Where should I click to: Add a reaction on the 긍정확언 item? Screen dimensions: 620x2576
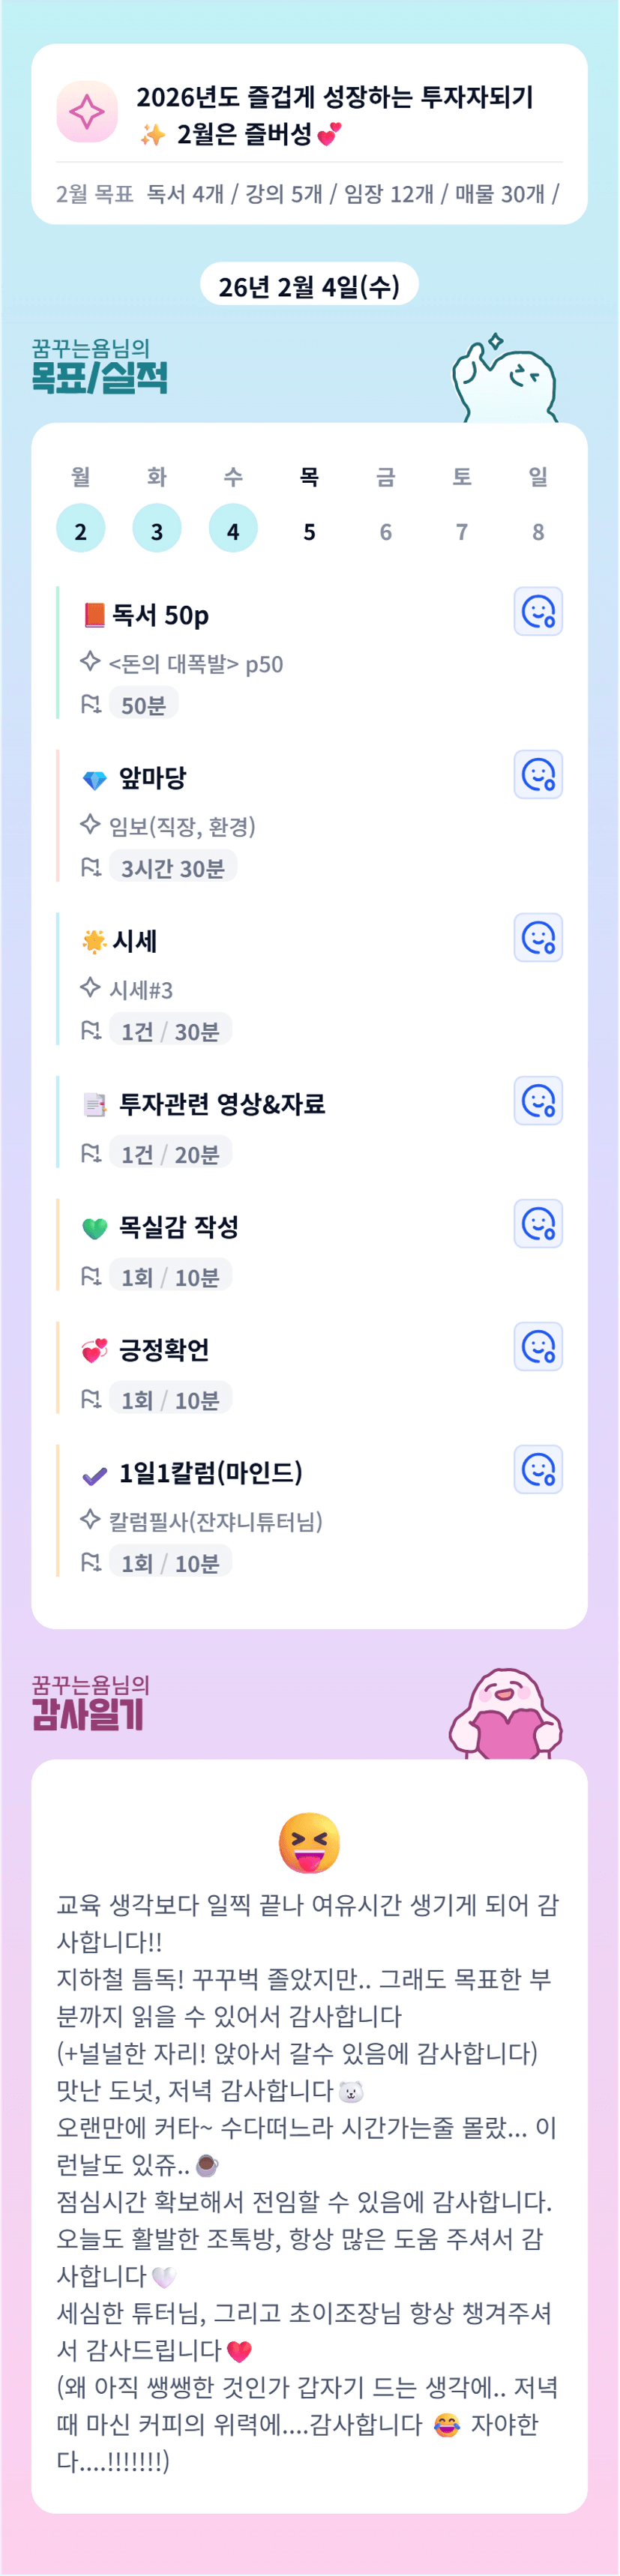point(538,1346)
